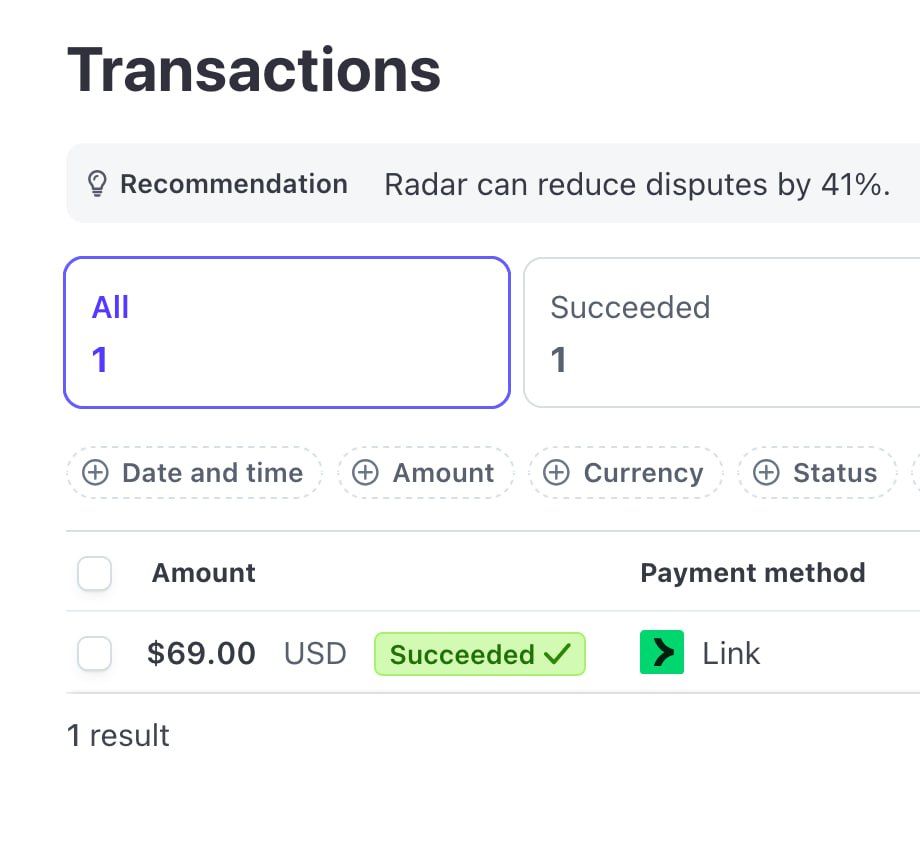Open the Radar disputes recommendation text
Viewport: 920px width, 868px height.
tap(636, 185)
